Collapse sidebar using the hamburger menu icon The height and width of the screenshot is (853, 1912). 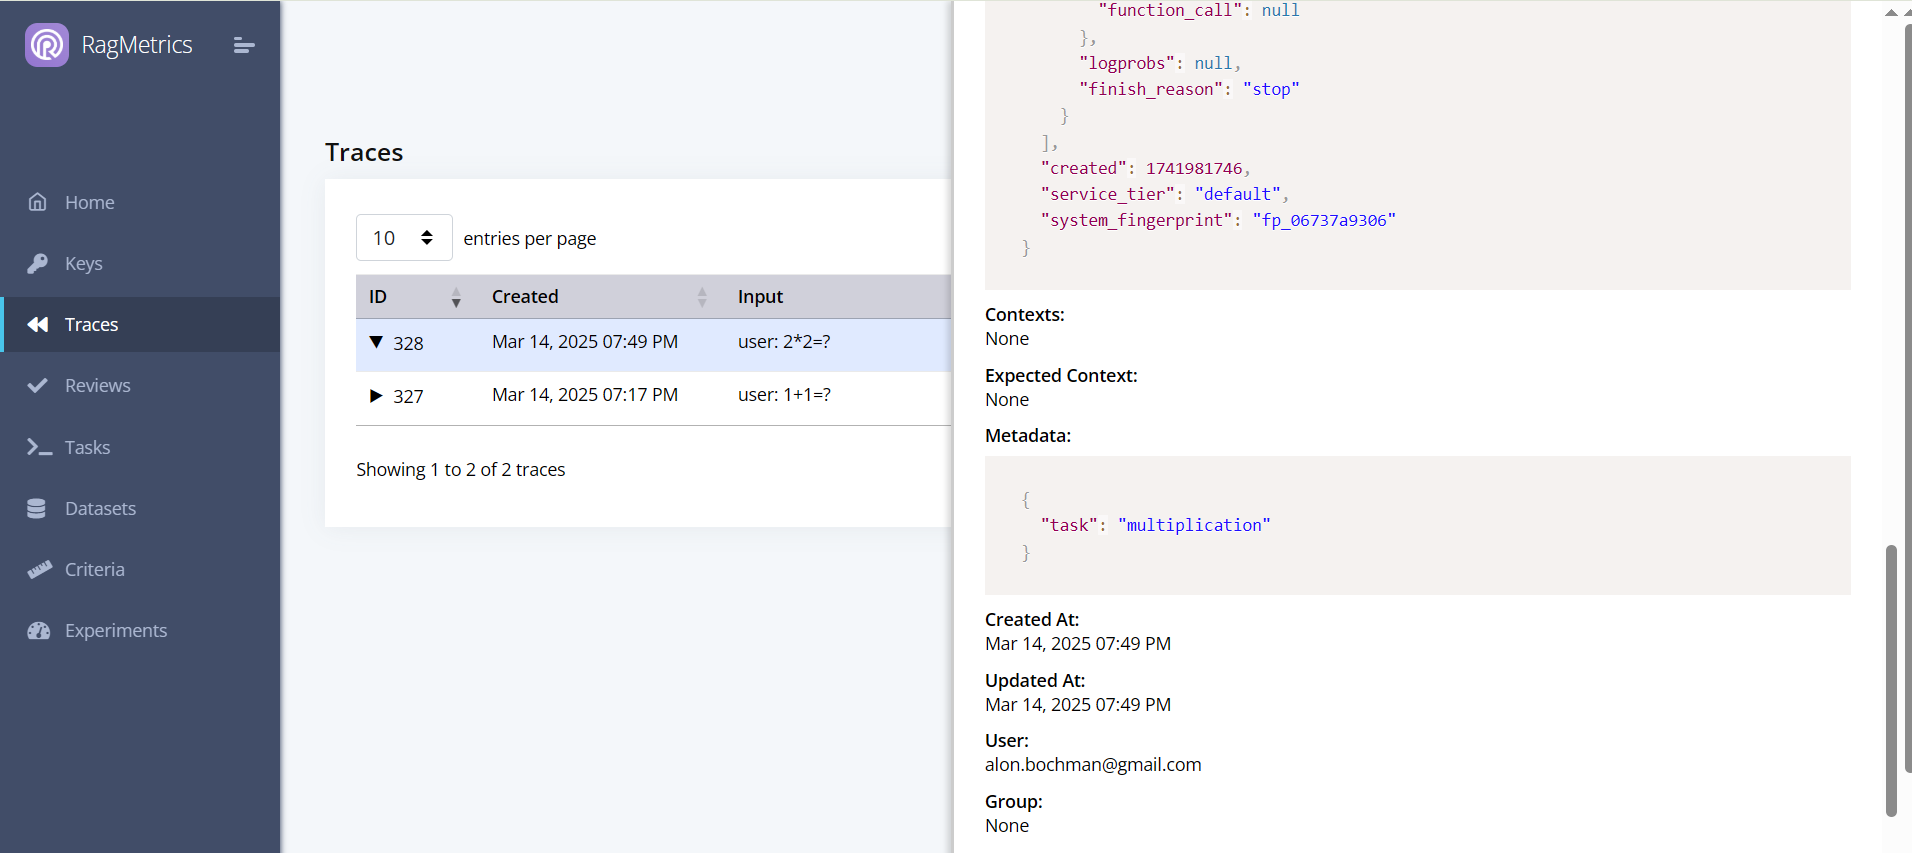coord(244,45)
